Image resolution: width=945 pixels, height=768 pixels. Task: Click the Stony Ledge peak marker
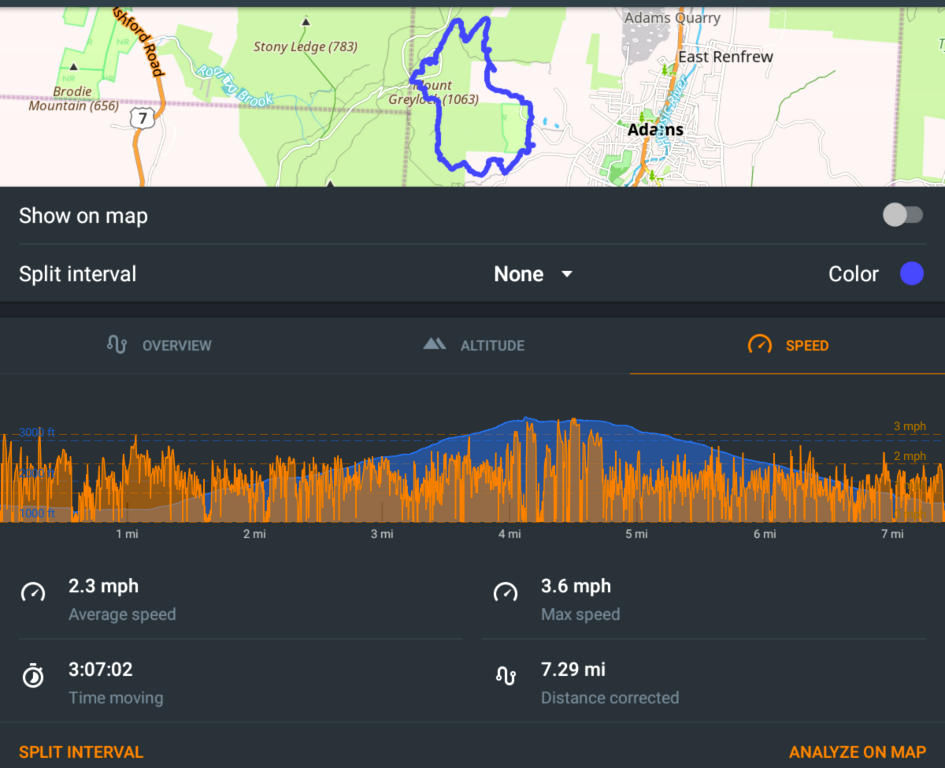305,22
